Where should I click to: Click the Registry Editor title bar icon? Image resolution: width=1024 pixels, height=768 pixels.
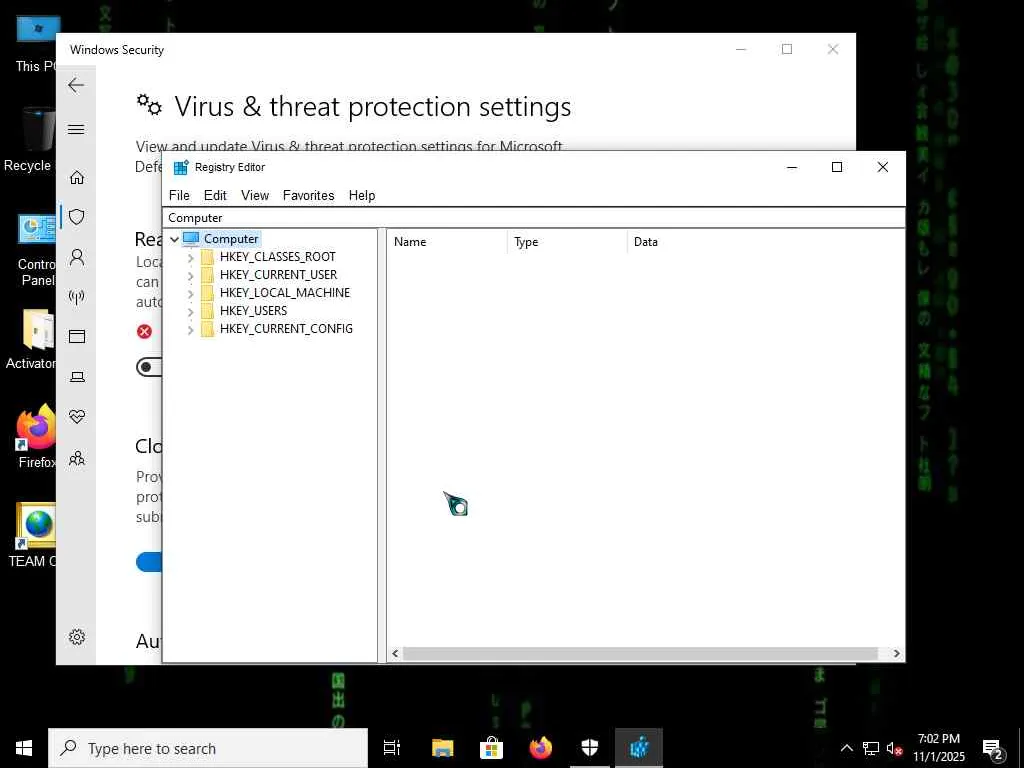pos(181,167)
